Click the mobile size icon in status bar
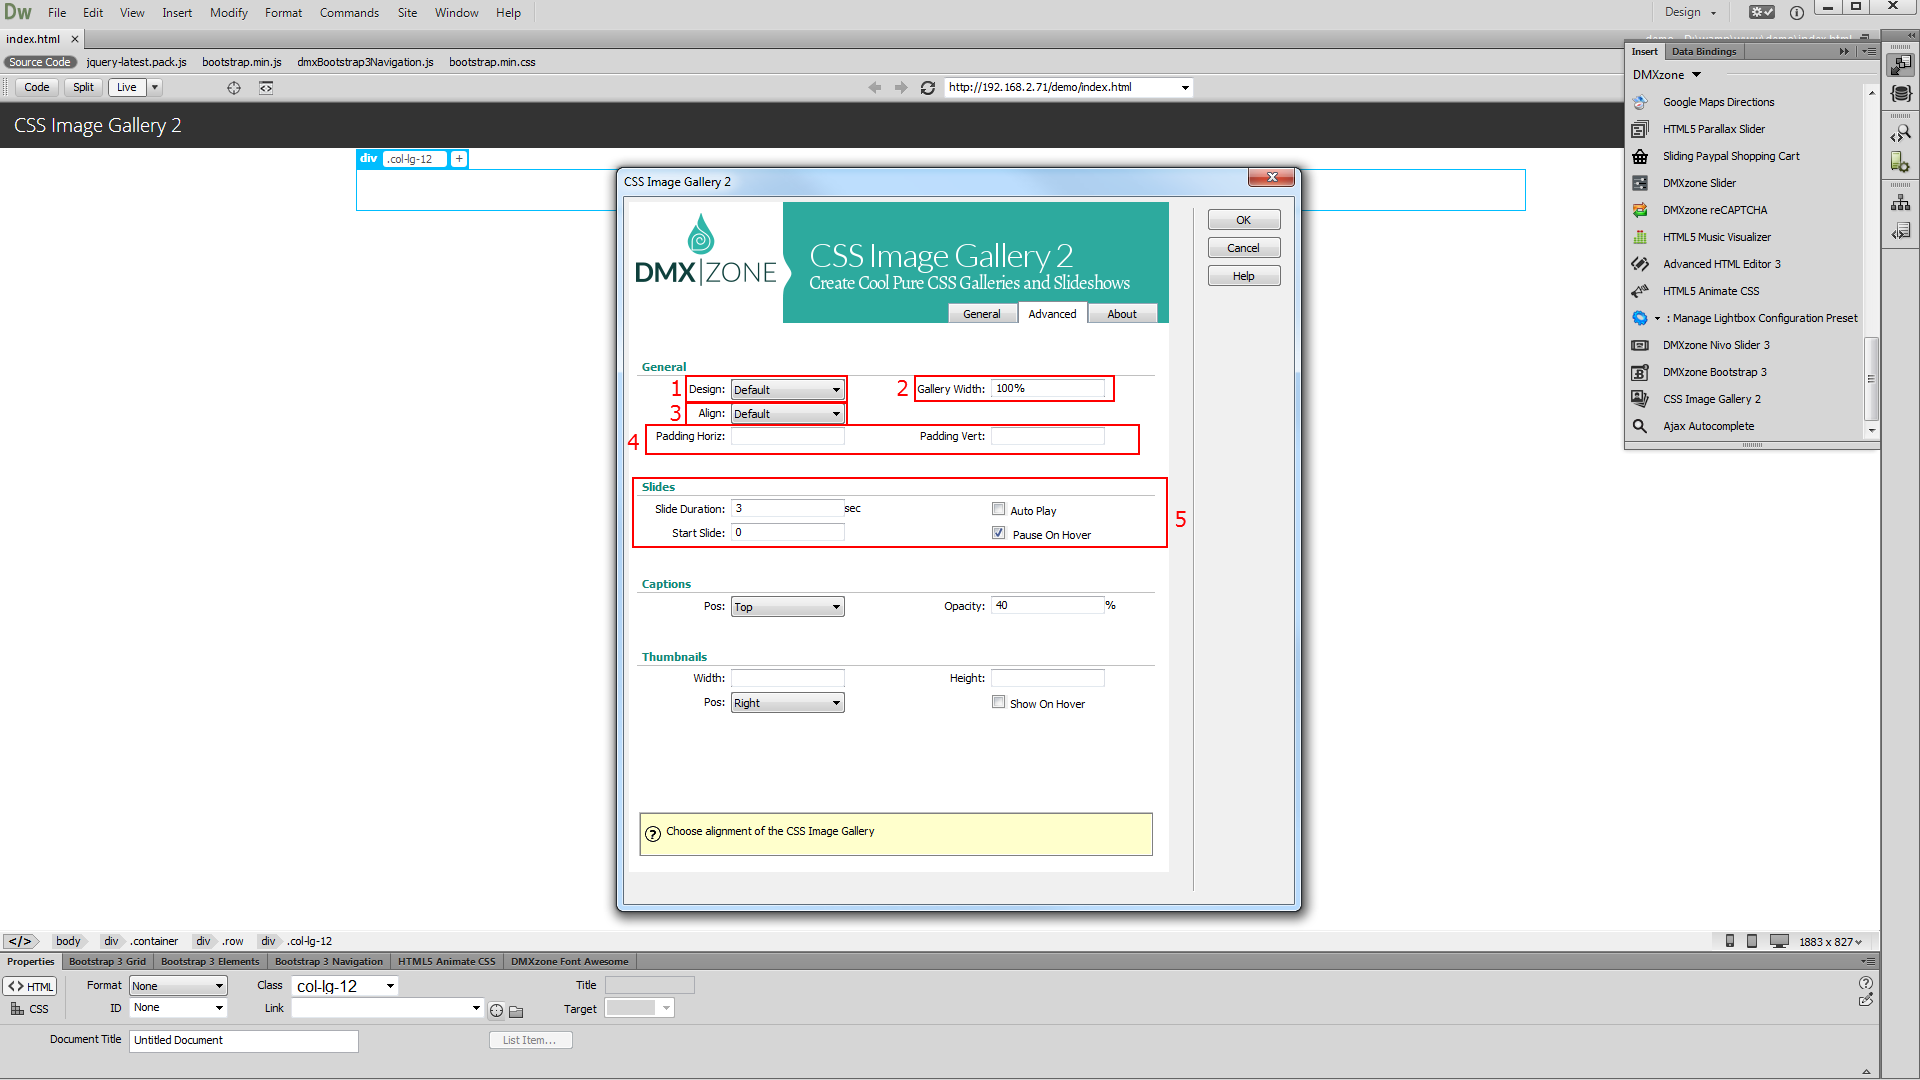This screenshot has width=1920, height=1080. pyautogui.click(x=1730, y=941)
